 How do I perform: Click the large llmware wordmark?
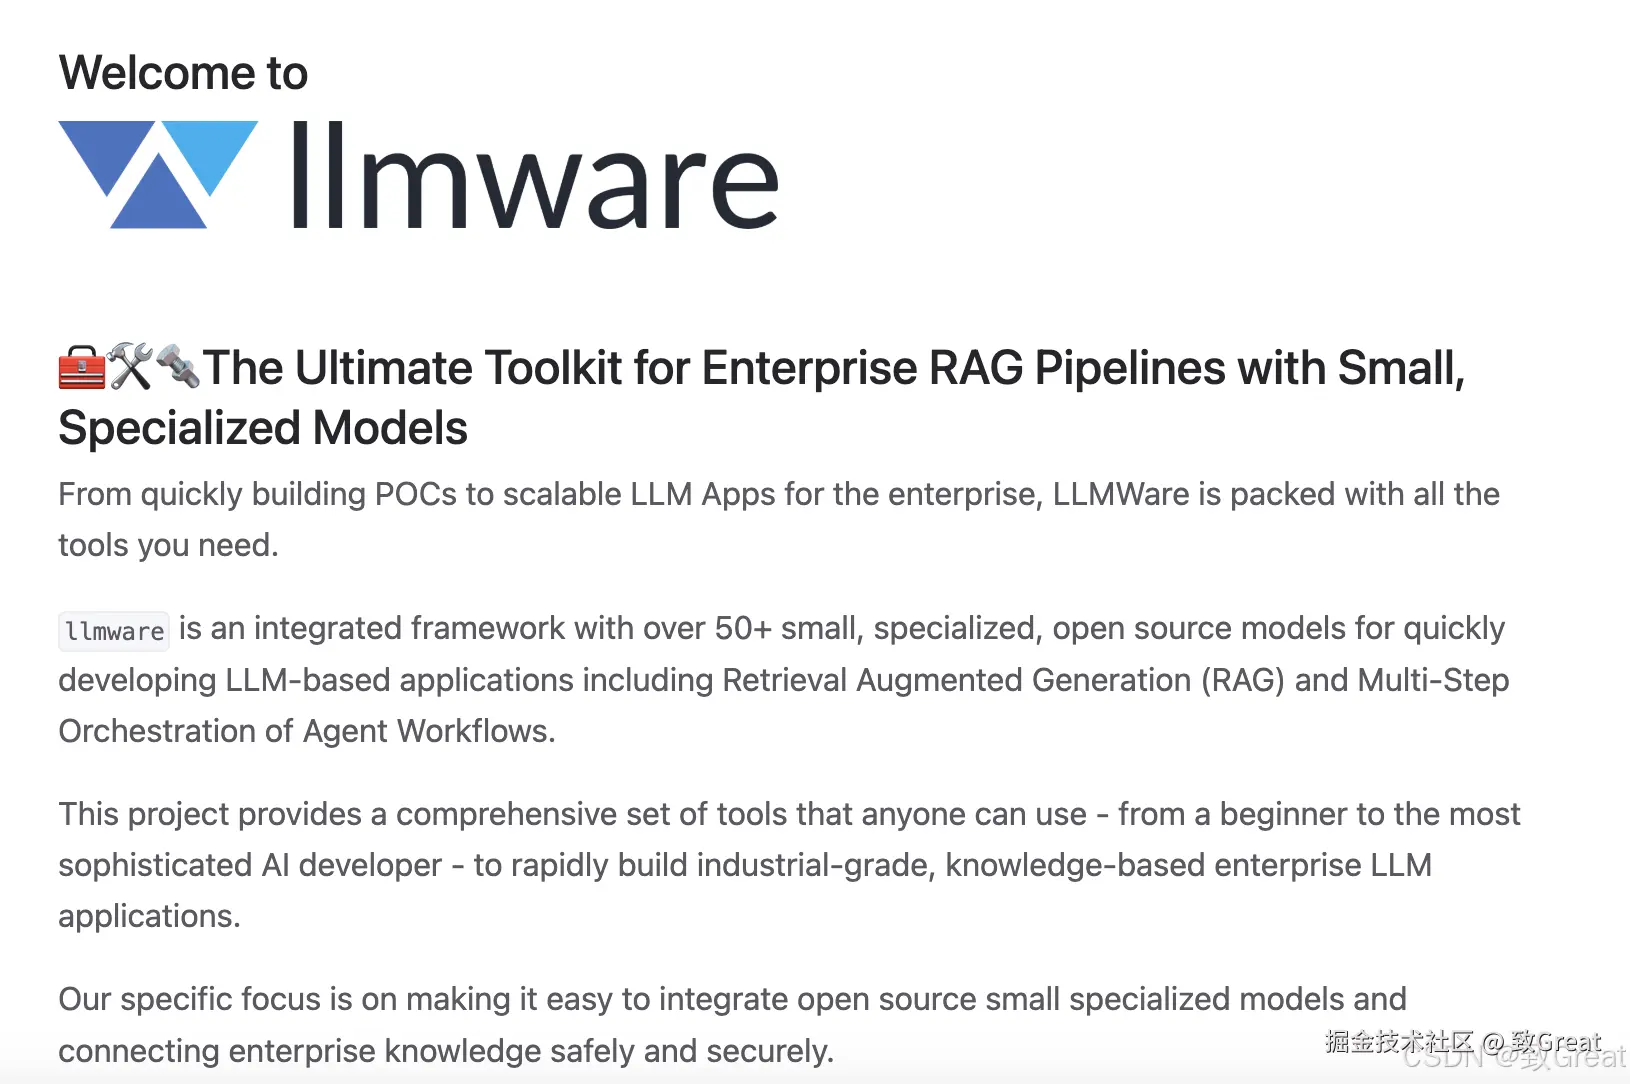tap(535, 175)
